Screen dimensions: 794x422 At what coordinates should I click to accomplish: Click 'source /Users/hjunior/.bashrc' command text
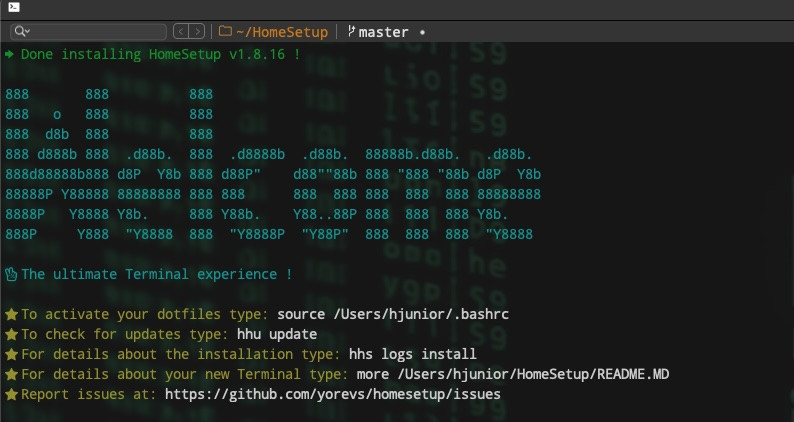tap(393, 314)
